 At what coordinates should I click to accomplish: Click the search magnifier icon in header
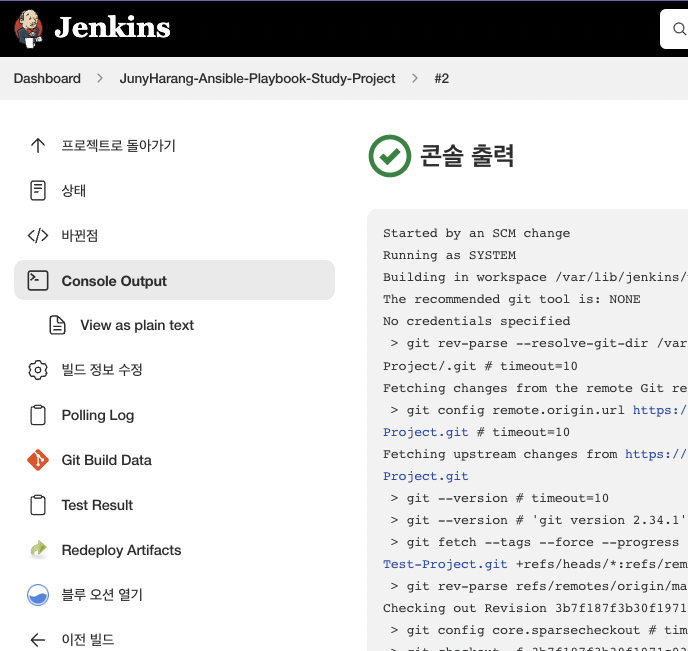[x=679, y=29]
